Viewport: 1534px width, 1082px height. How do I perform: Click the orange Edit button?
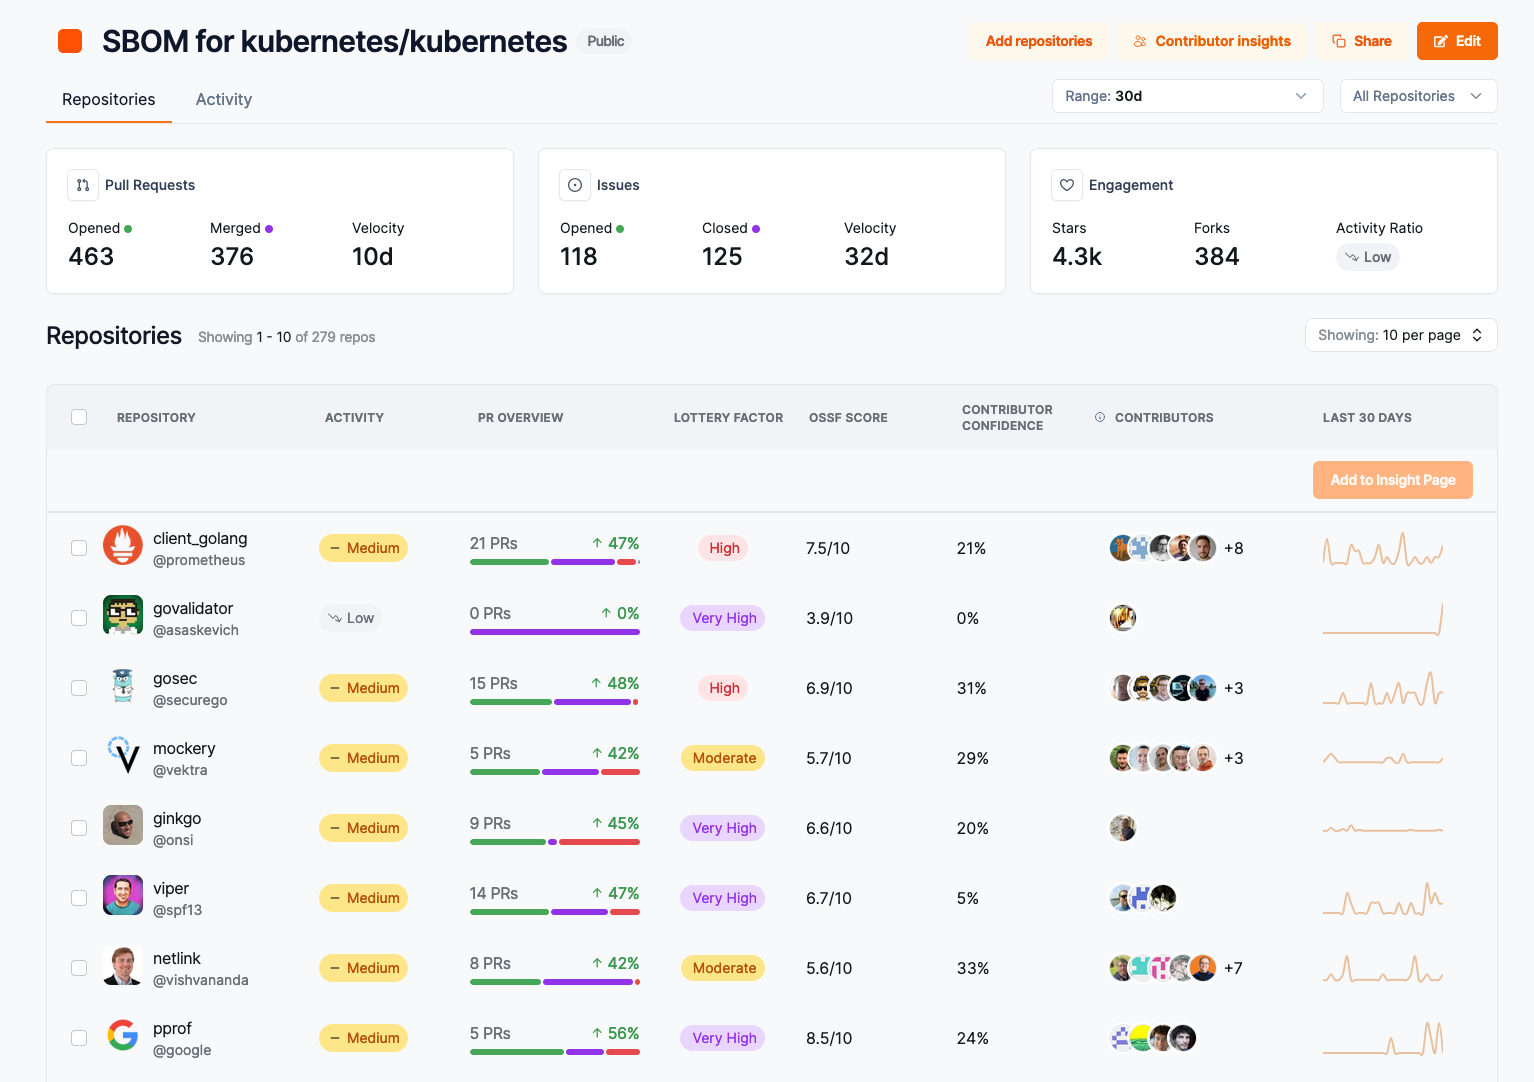(1457, 41)
